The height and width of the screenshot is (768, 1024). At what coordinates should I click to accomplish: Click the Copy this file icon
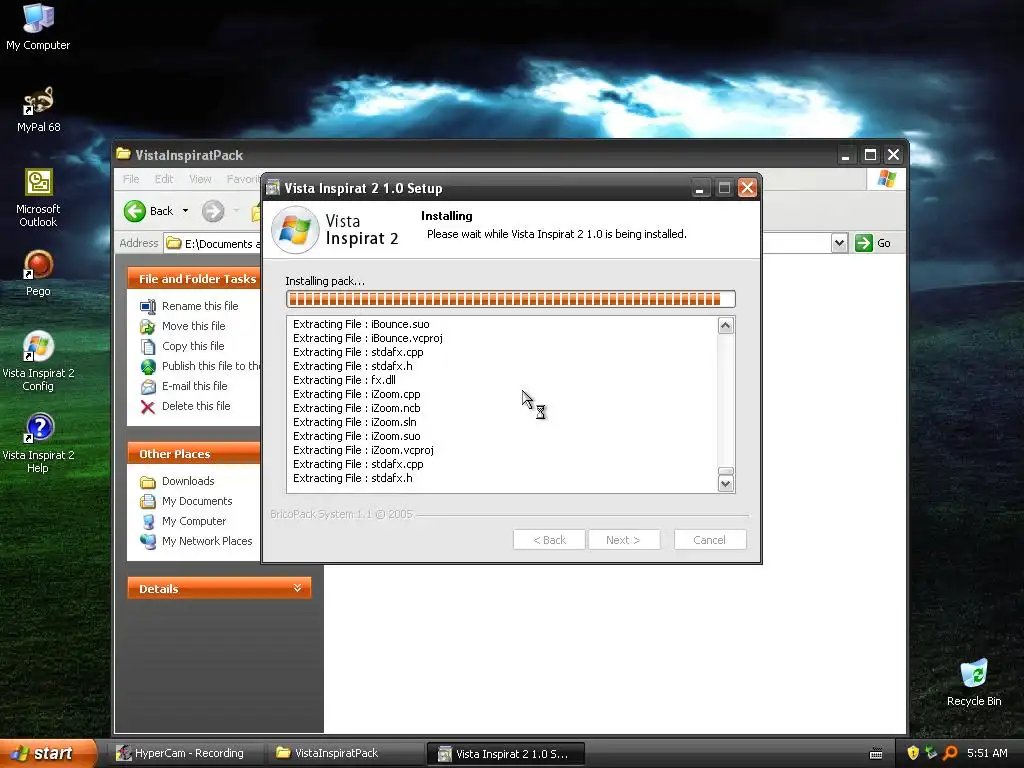(x=148, y=346)
